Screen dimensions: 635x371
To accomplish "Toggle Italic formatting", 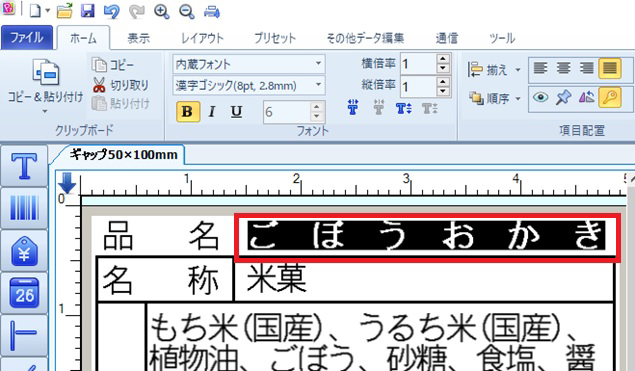I will click(x=212, y=111).
